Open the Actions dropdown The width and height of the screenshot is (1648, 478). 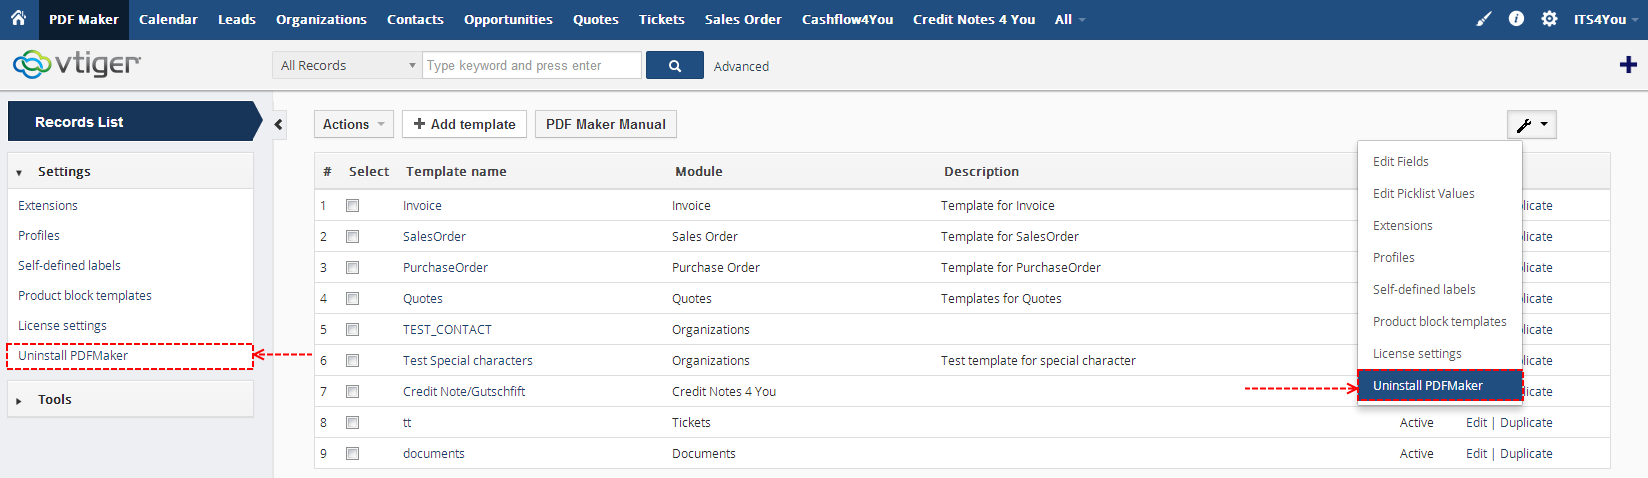pos(354,125)
